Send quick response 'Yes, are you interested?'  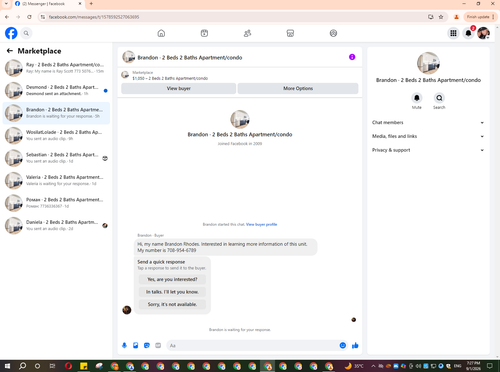pyautogui.click(x=172, y=279)
